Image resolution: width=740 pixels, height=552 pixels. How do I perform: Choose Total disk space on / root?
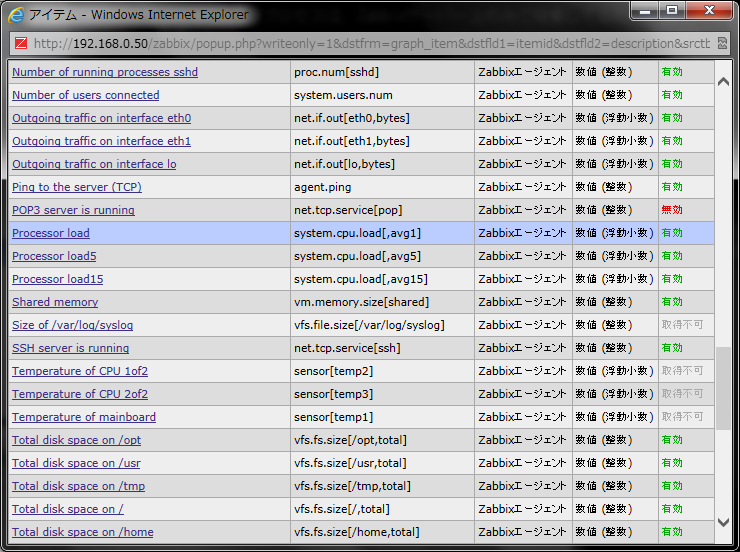pyautogui.click(x=68, y=509)
